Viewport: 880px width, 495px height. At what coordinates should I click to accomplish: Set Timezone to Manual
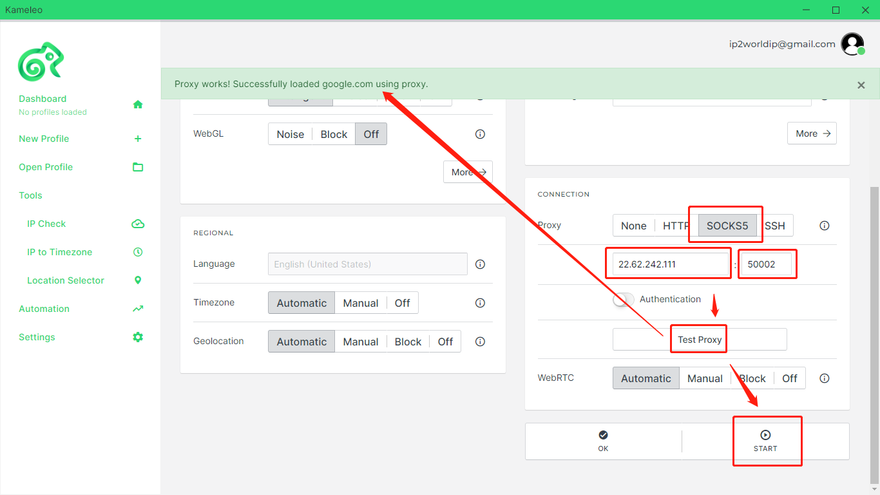(x=360, y=303)
